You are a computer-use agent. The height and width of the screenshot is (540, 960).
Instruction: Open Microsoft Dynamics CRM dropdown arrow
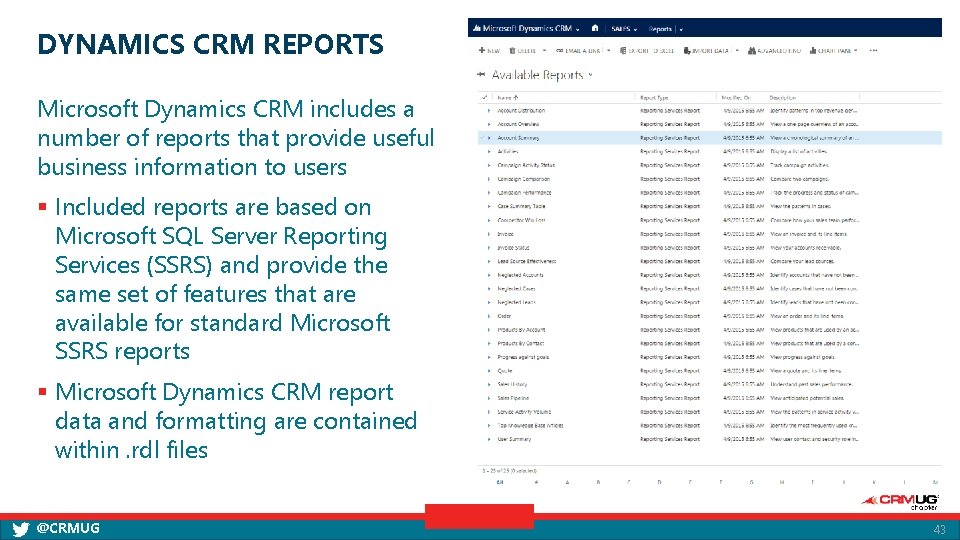[x=577, y=29]
